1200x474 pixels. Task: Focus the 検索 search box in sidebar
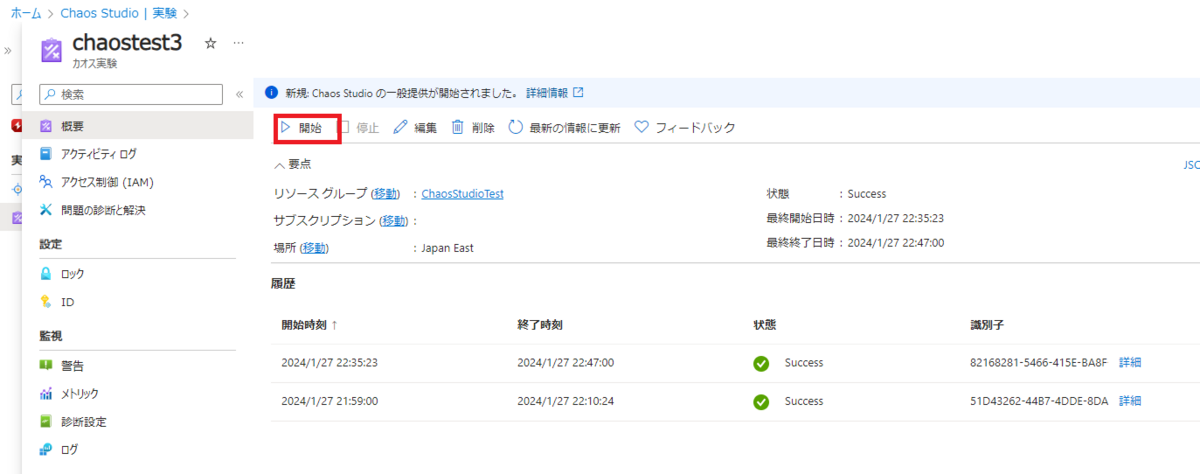(x=130, y=94)
